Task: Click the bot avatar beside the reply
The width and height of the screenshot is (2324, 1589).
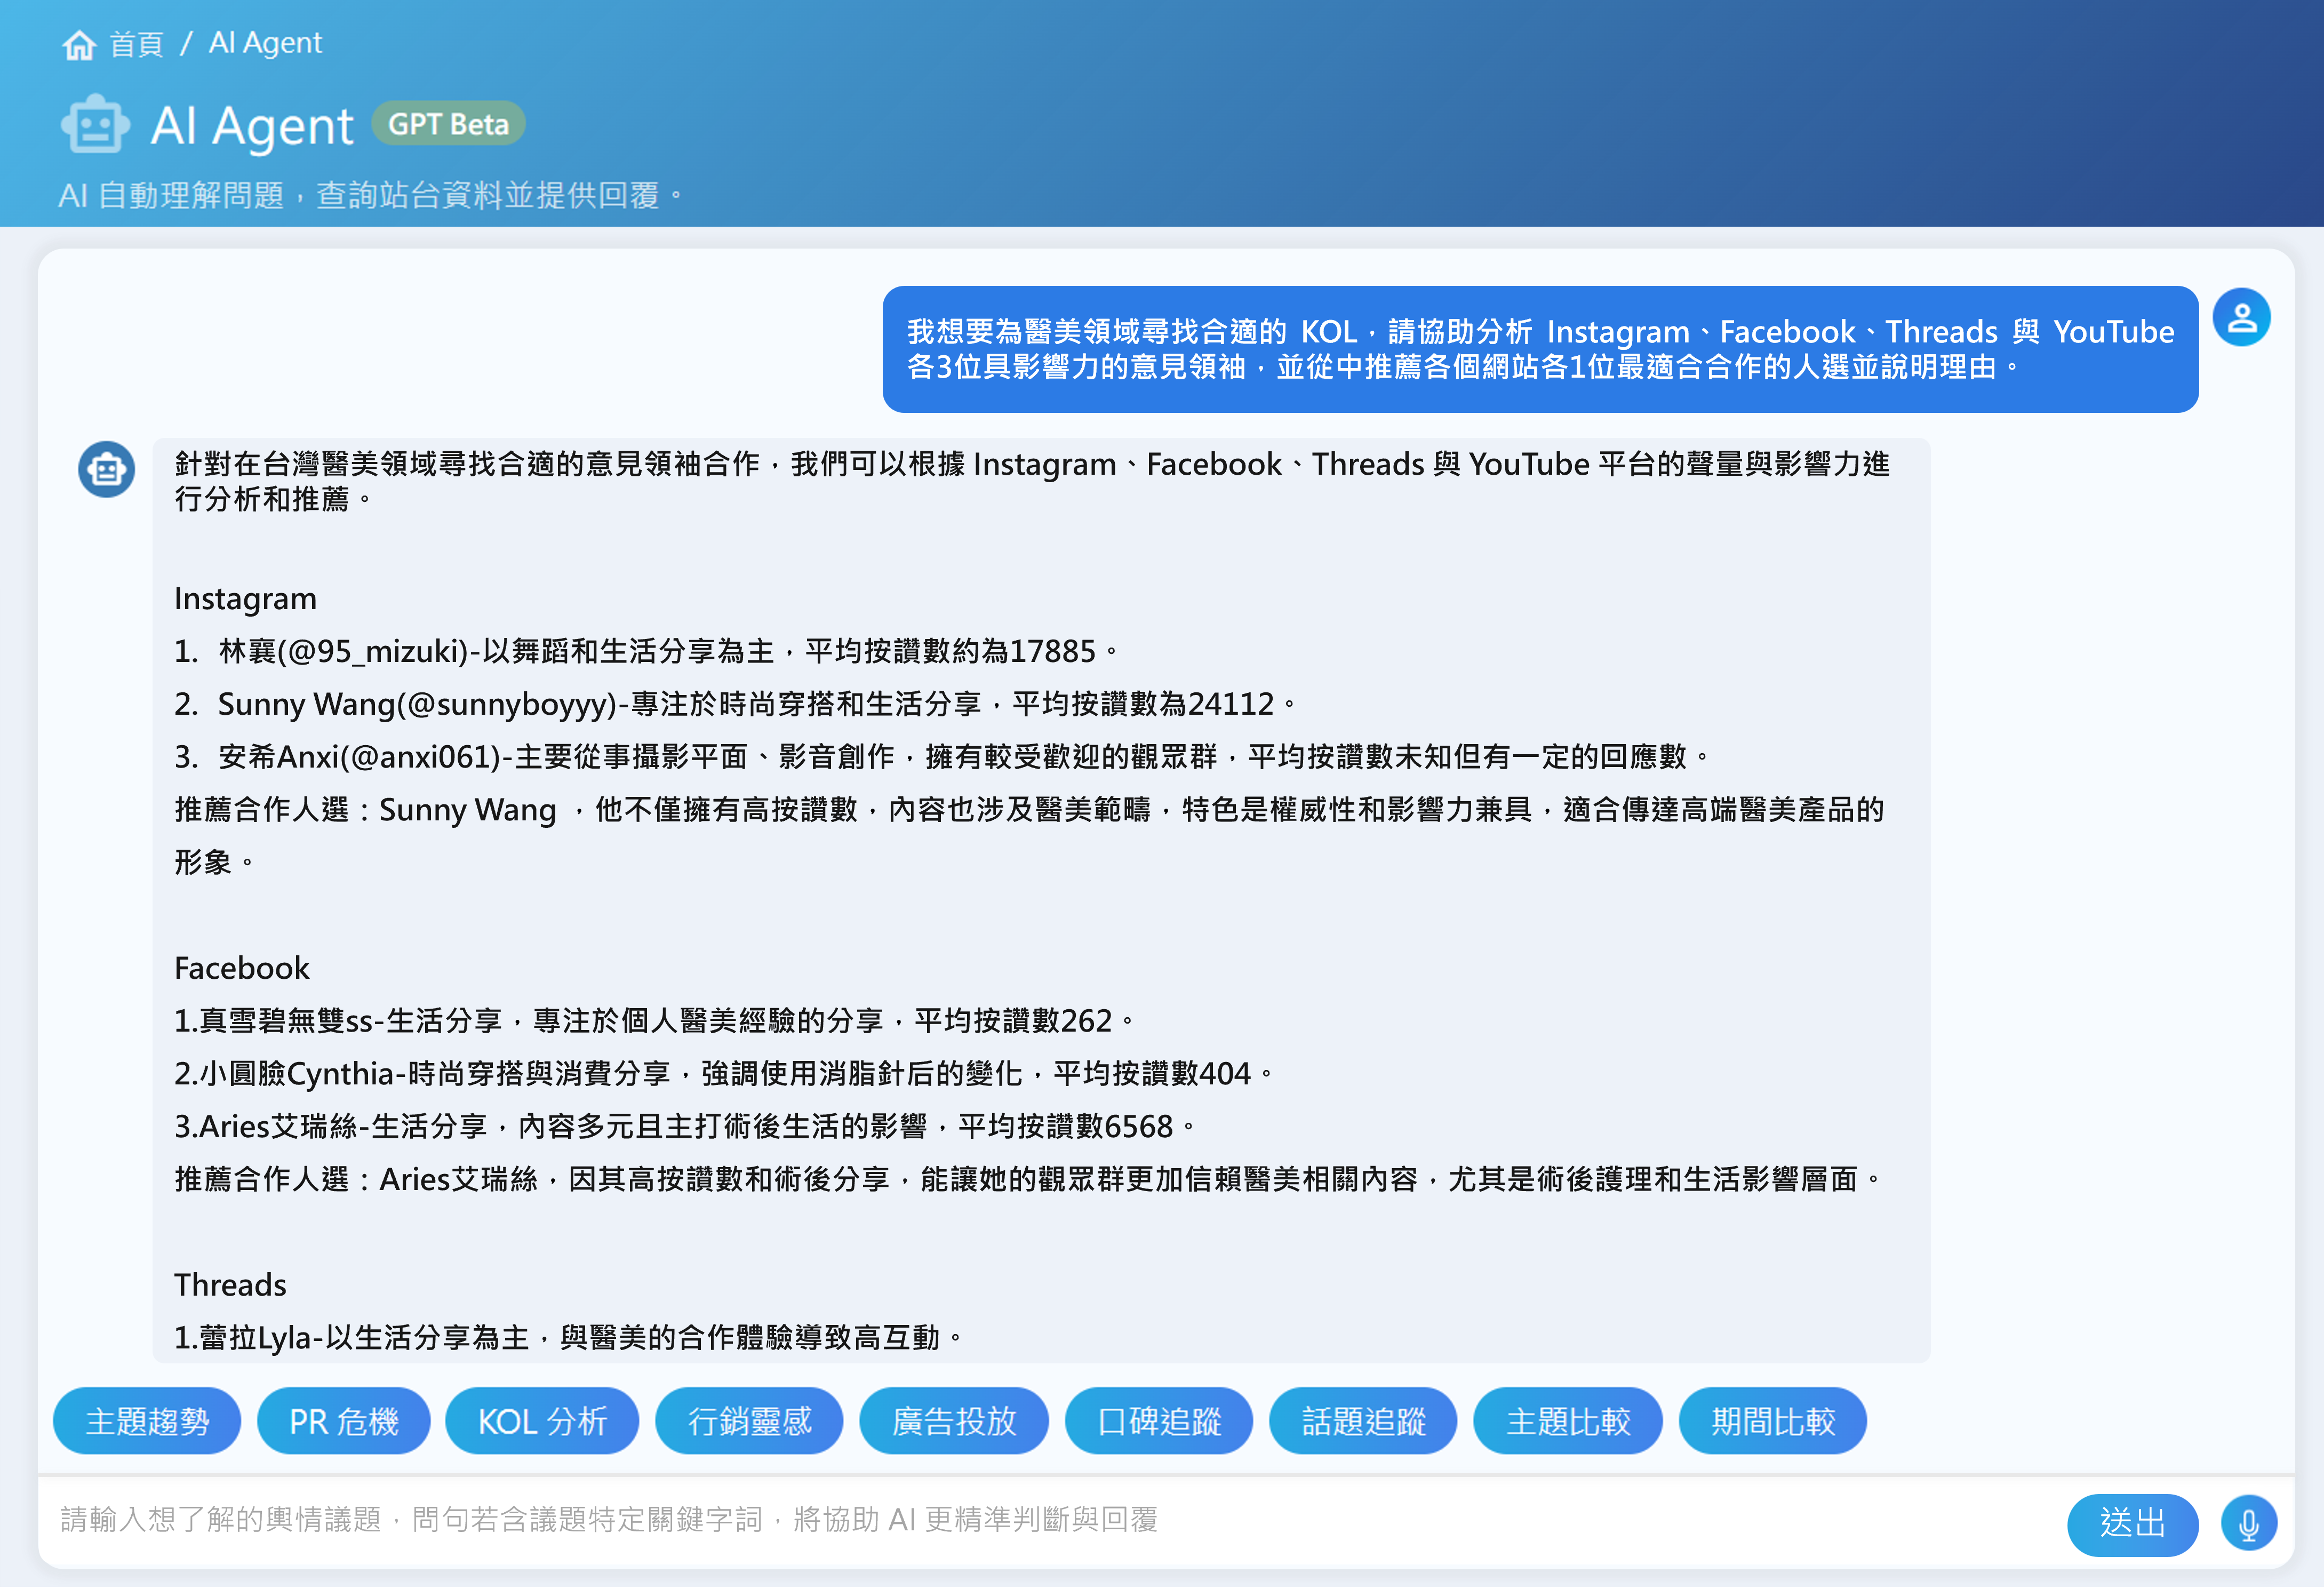Action: 107,469
